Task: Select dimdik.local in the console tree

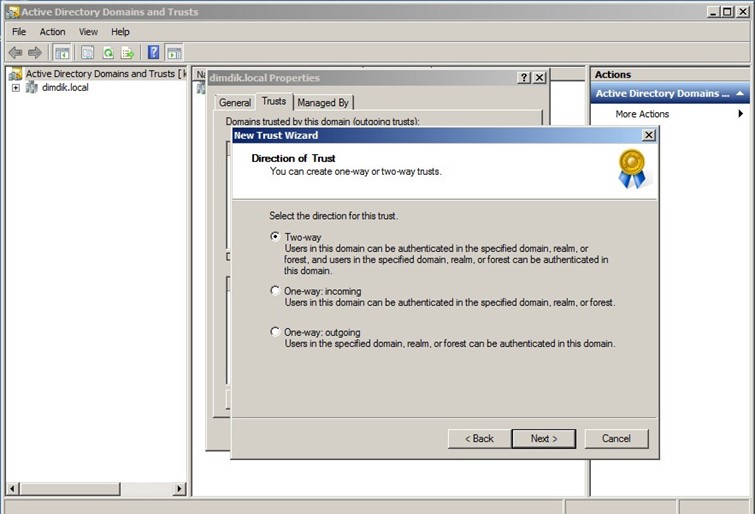Action: 65,88
